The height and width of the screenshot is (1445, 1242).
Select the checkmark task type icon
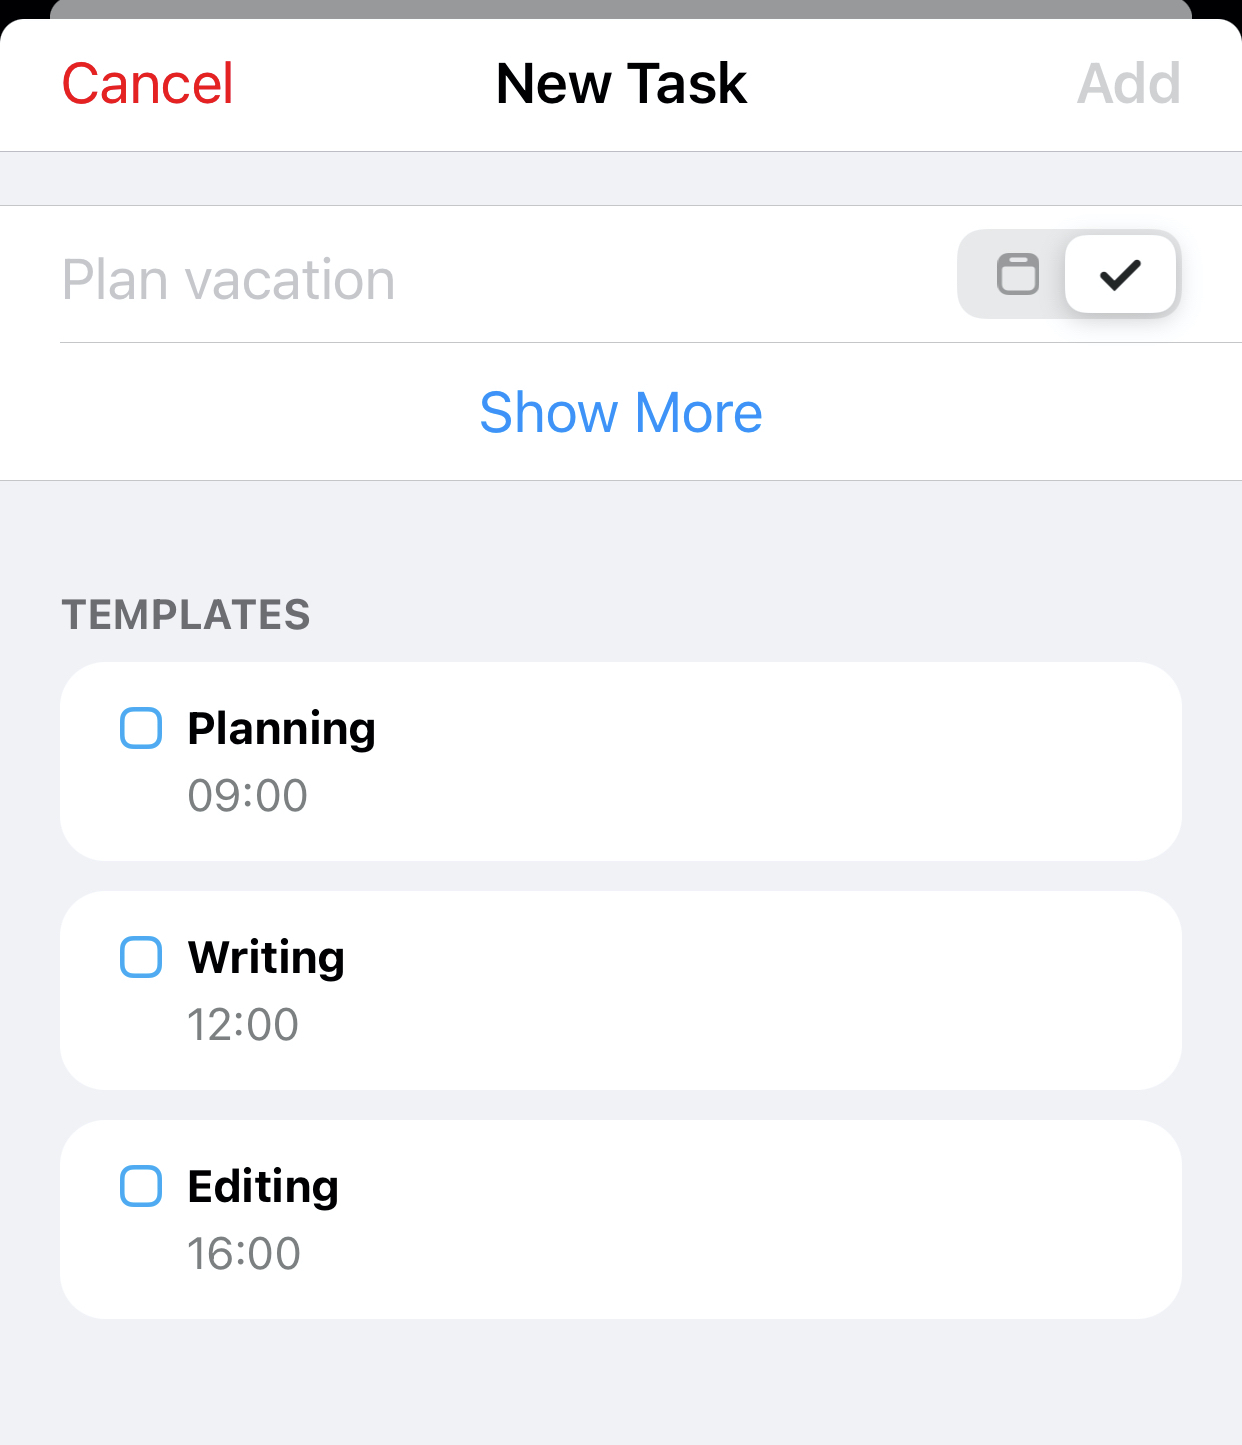click(1120, 274)
